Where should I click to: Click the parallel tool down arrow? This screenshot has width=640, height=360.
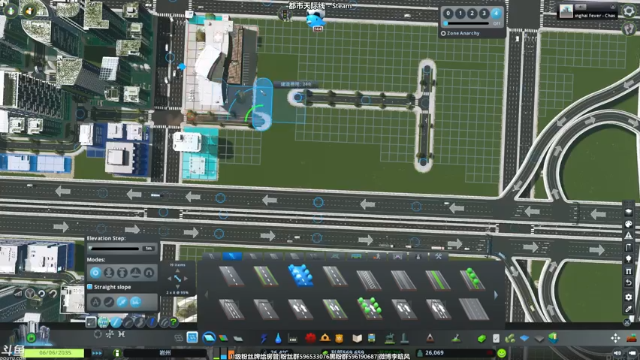tap(178, 287)
